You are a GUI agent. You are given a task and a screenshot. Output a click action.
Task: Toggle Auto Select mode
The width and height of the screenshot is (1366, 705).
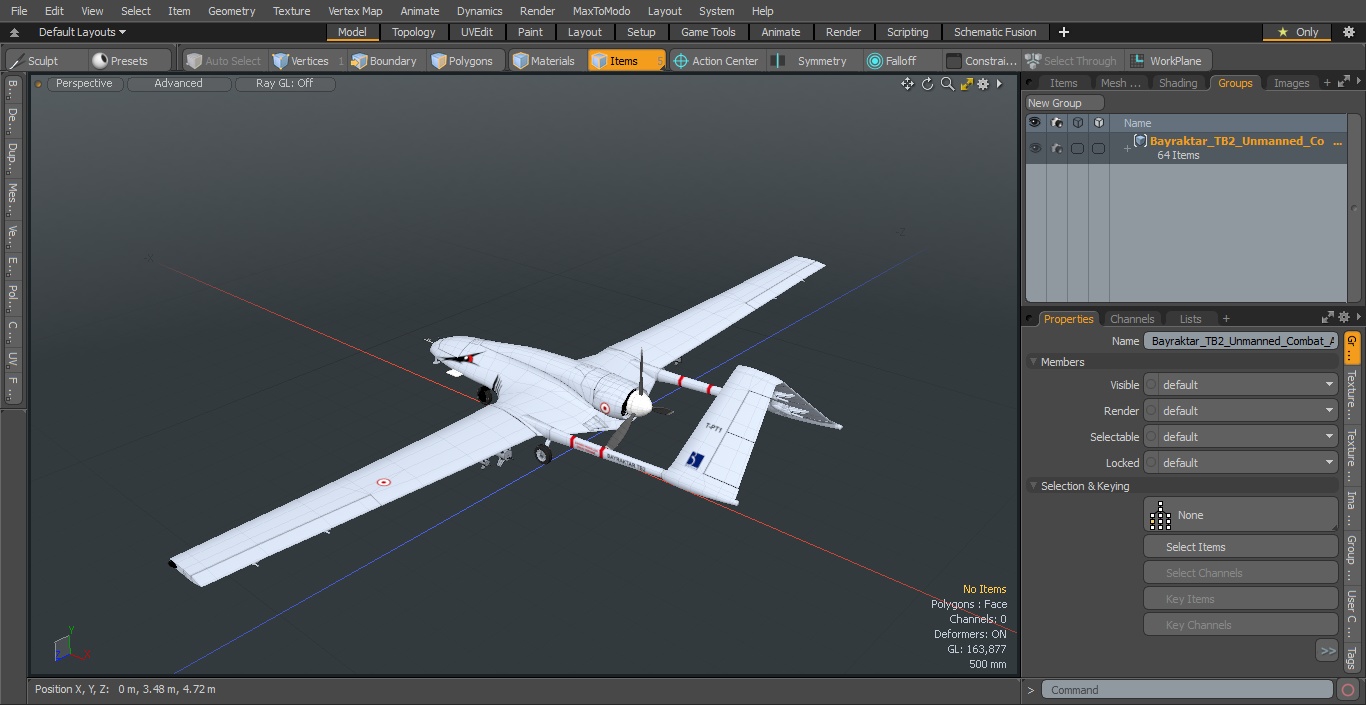click(x=223, y=61)
